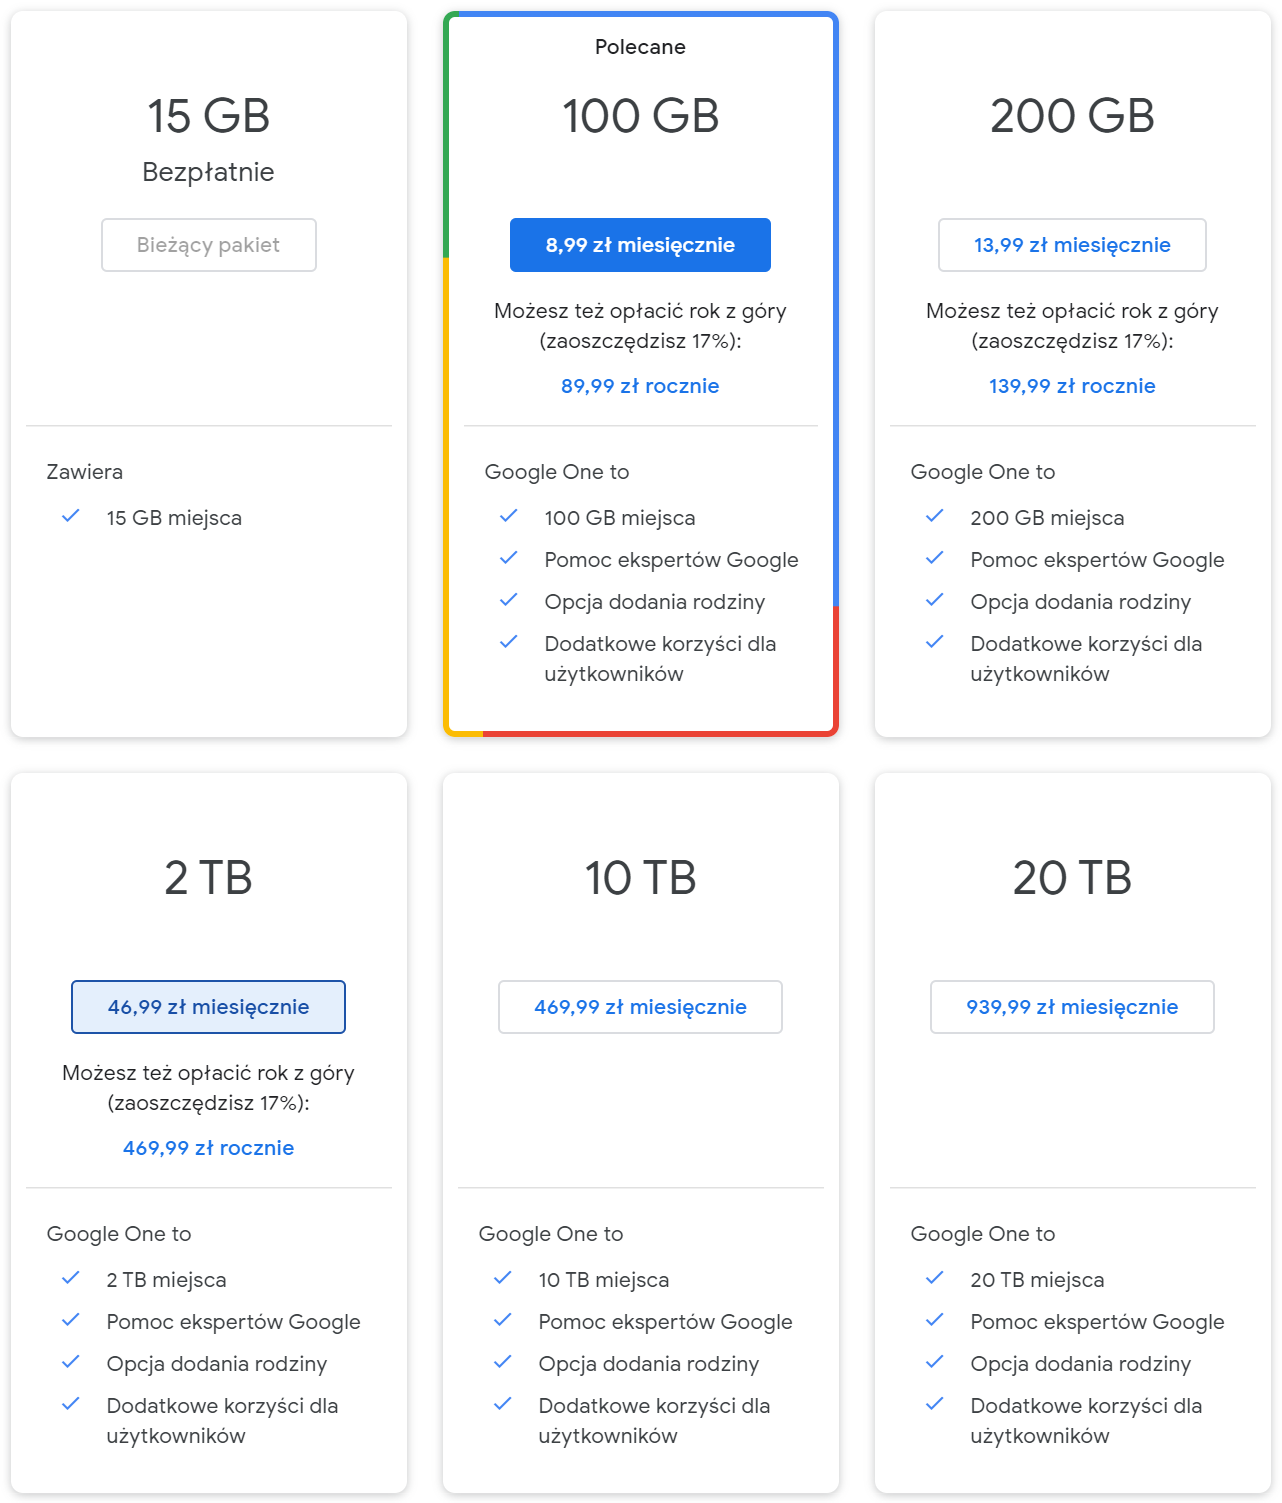Click "Google One to" in the 200 GB card
This screenshot has height=1503, width=1282.
[x=983, y=472]
